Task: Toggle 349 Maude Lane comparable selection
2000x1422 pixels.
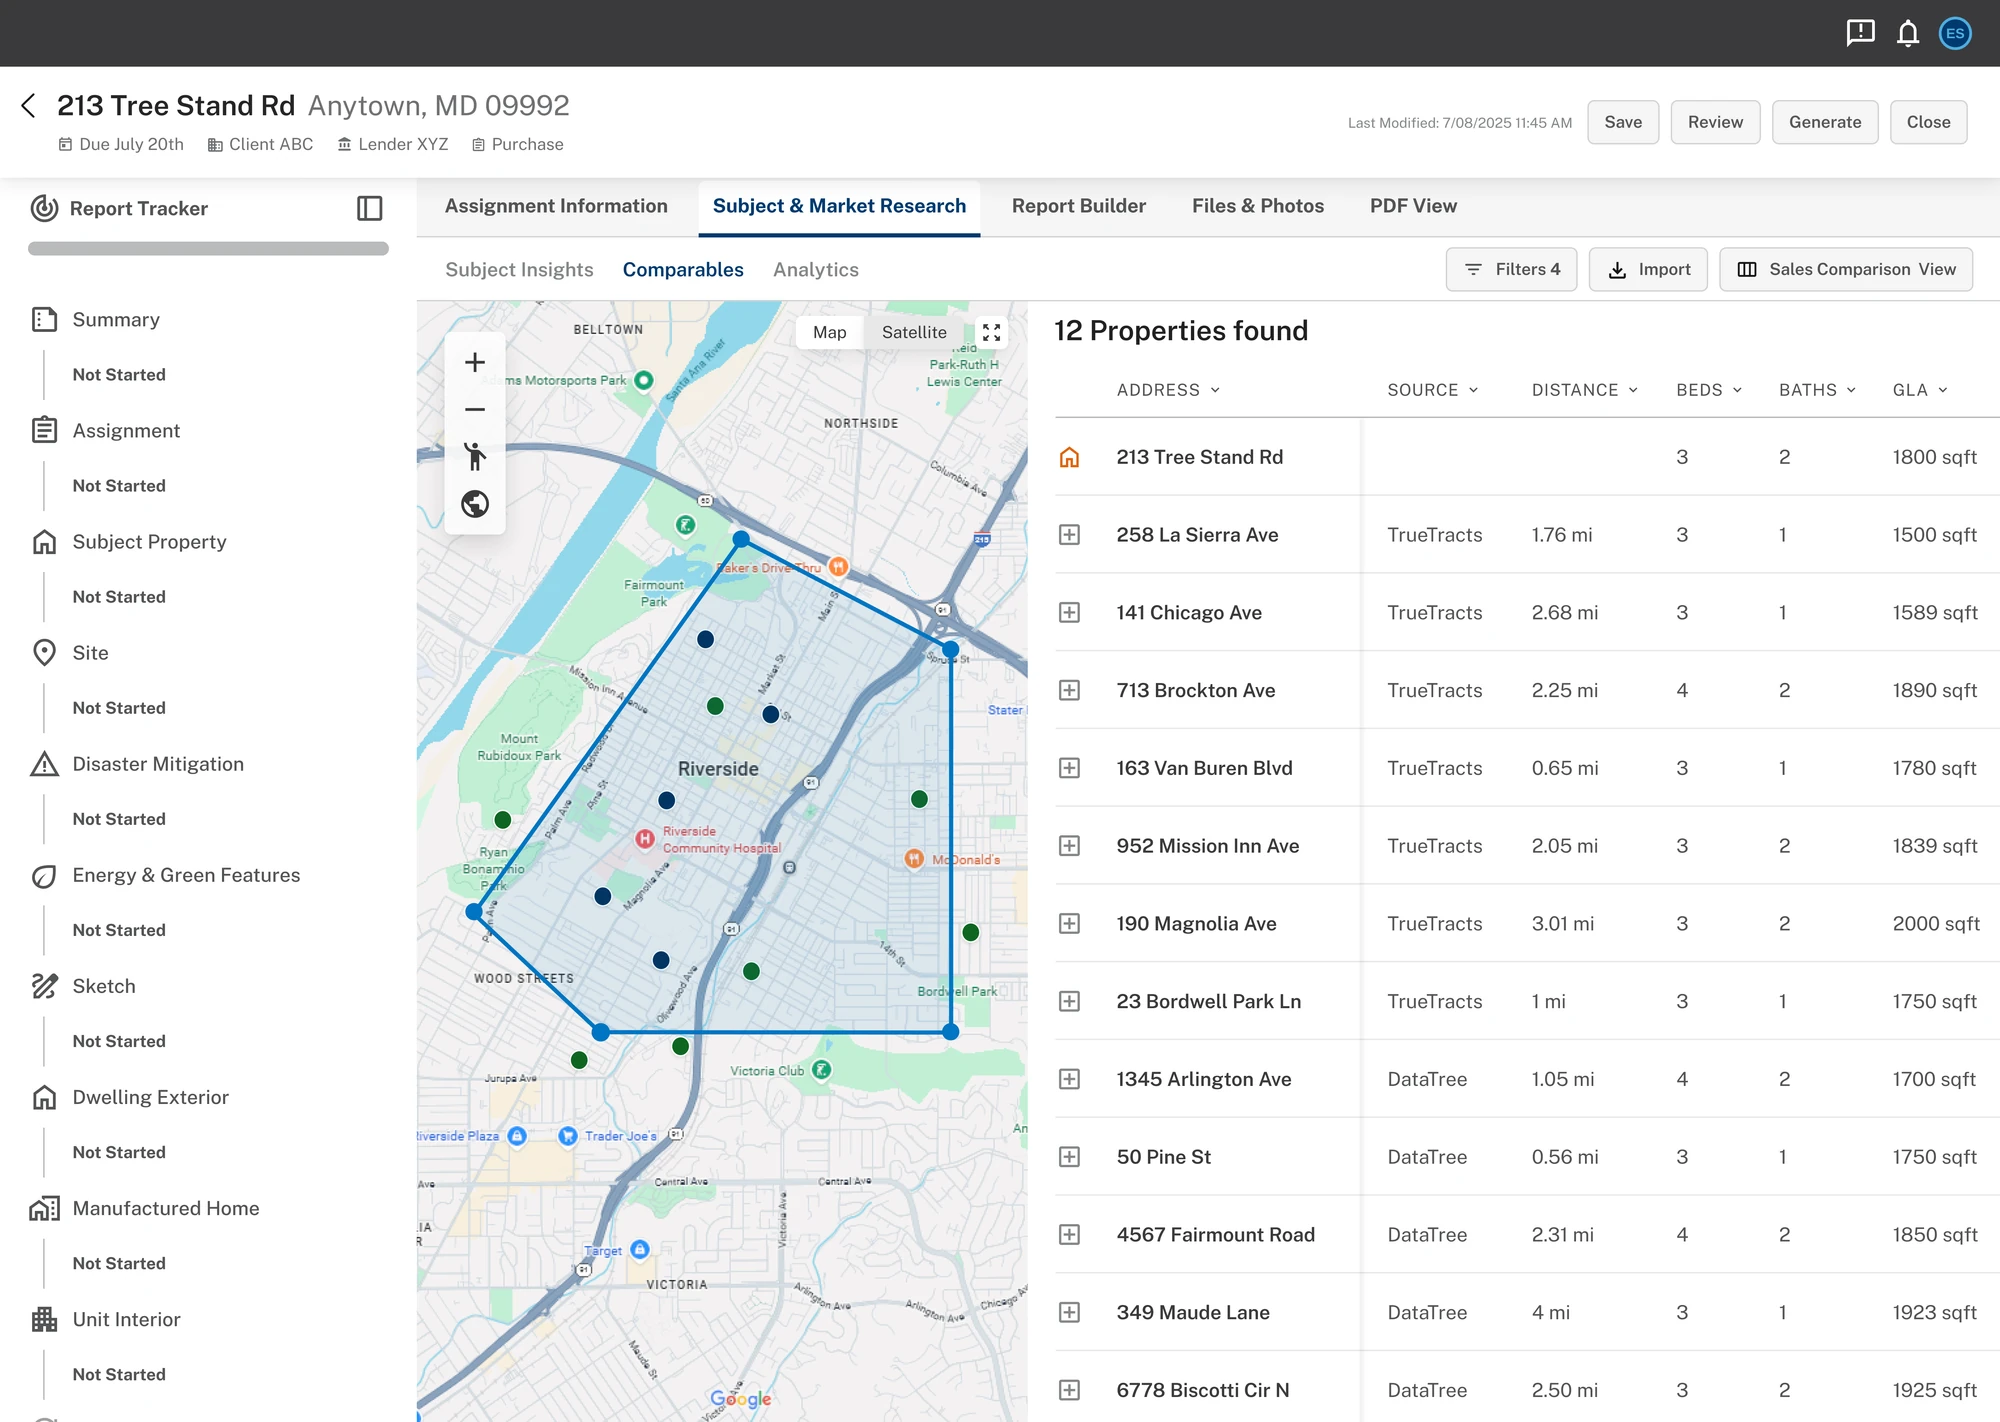Action: 1069,1312
